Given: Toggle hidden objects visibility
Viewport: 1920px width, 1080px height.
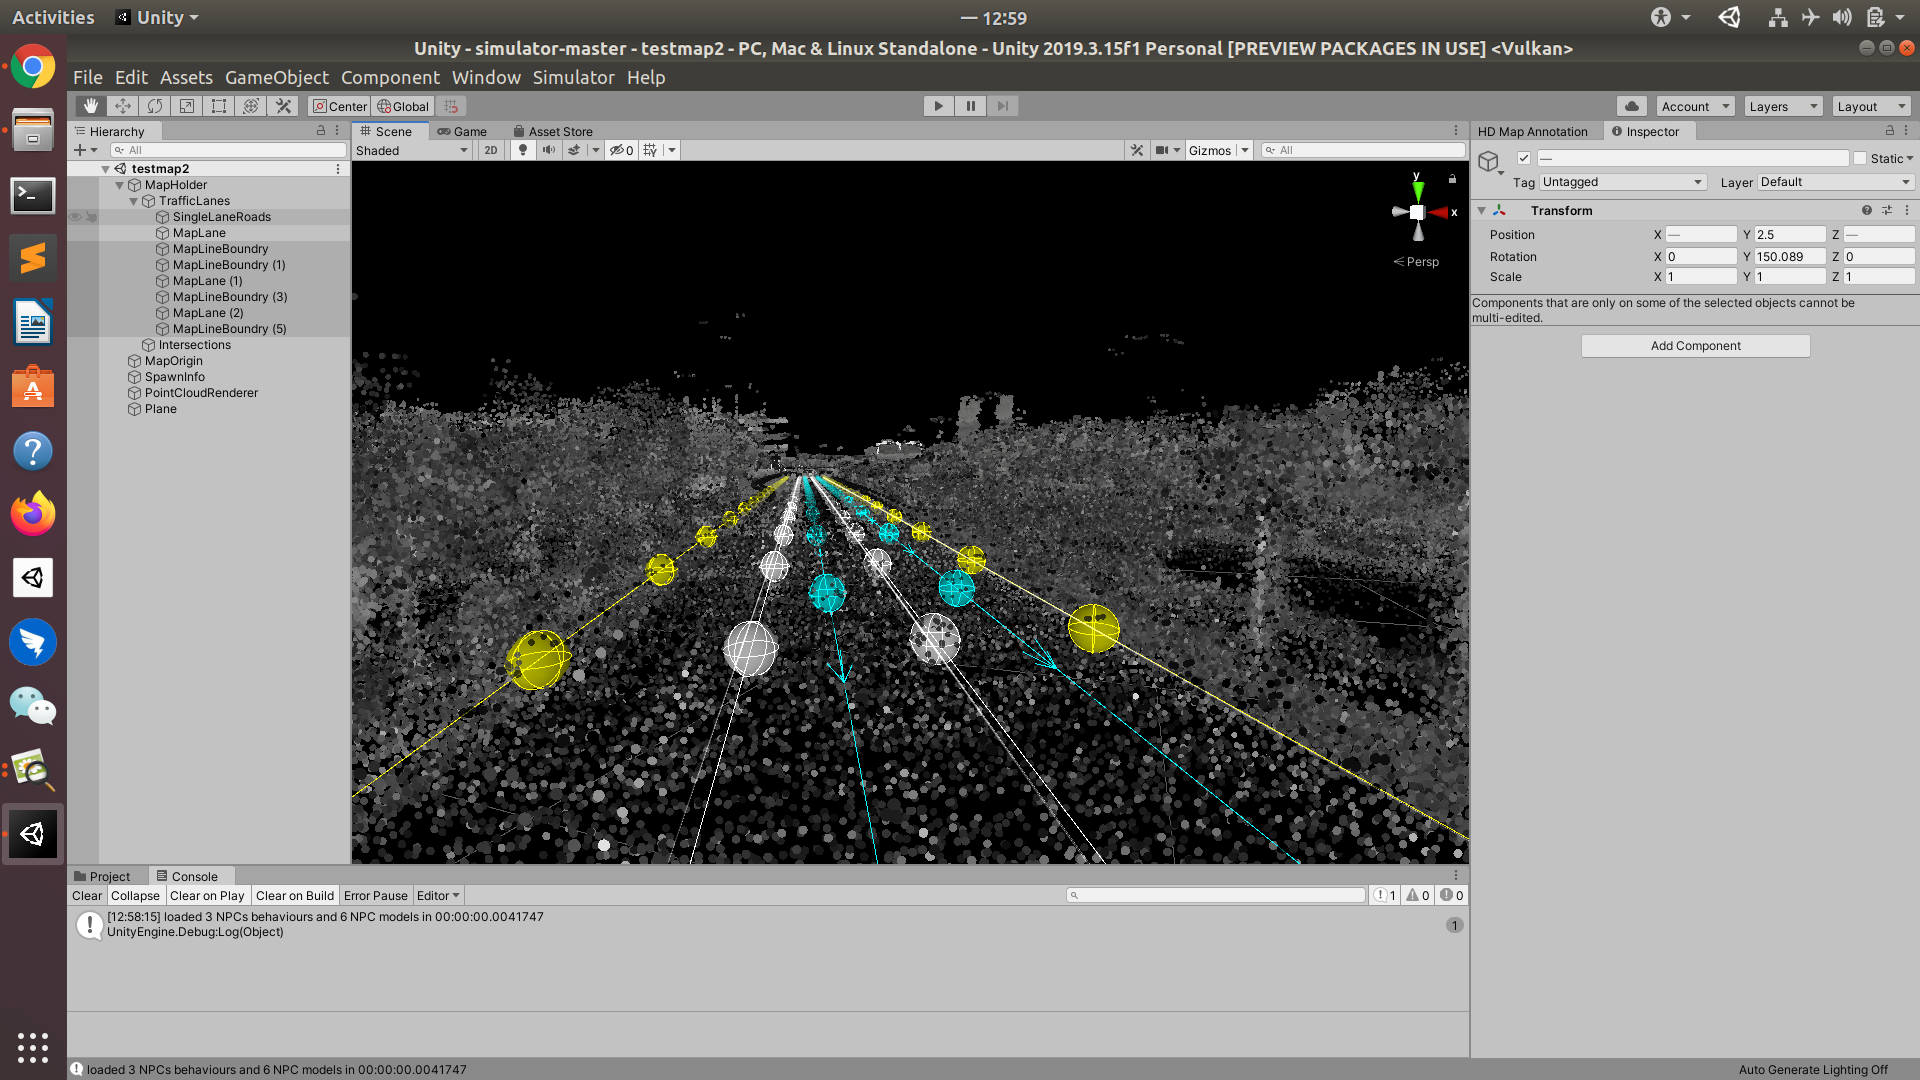Looking at the screenshot, I should click(x=621, y=150).
